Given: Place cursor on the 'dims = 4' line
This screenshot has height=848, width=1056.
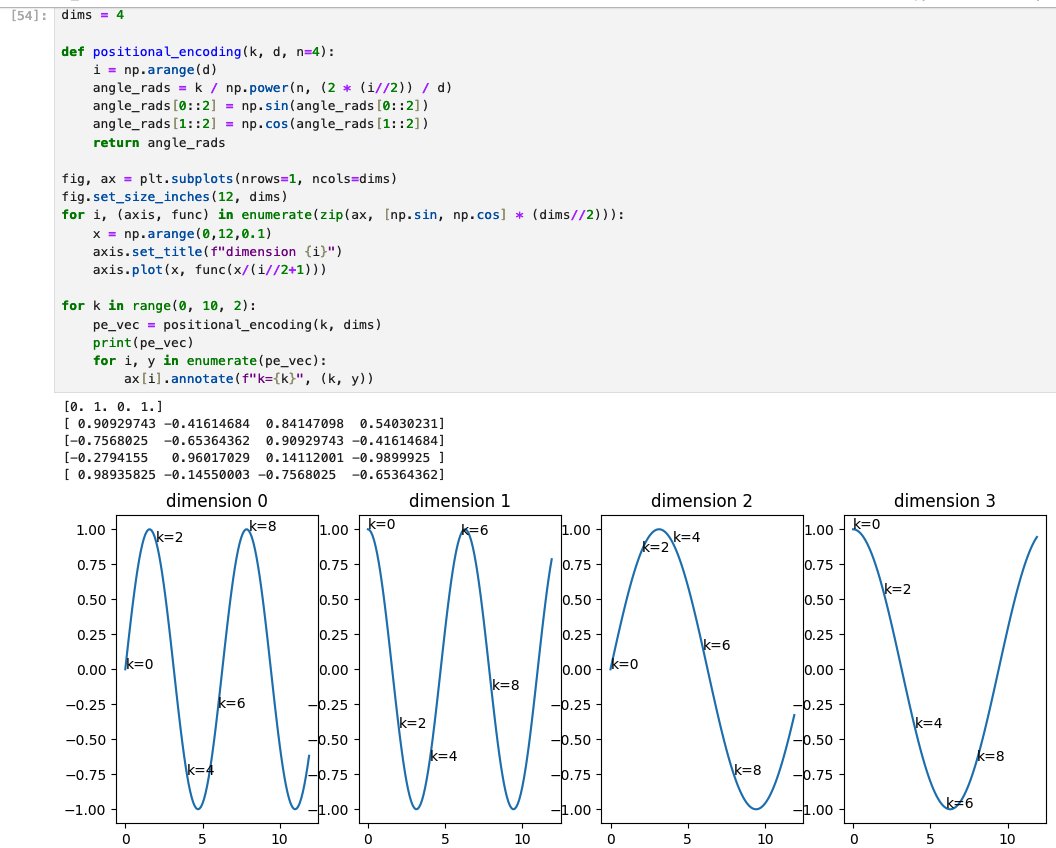Looking at the screenshot, I should click(92, 15).
